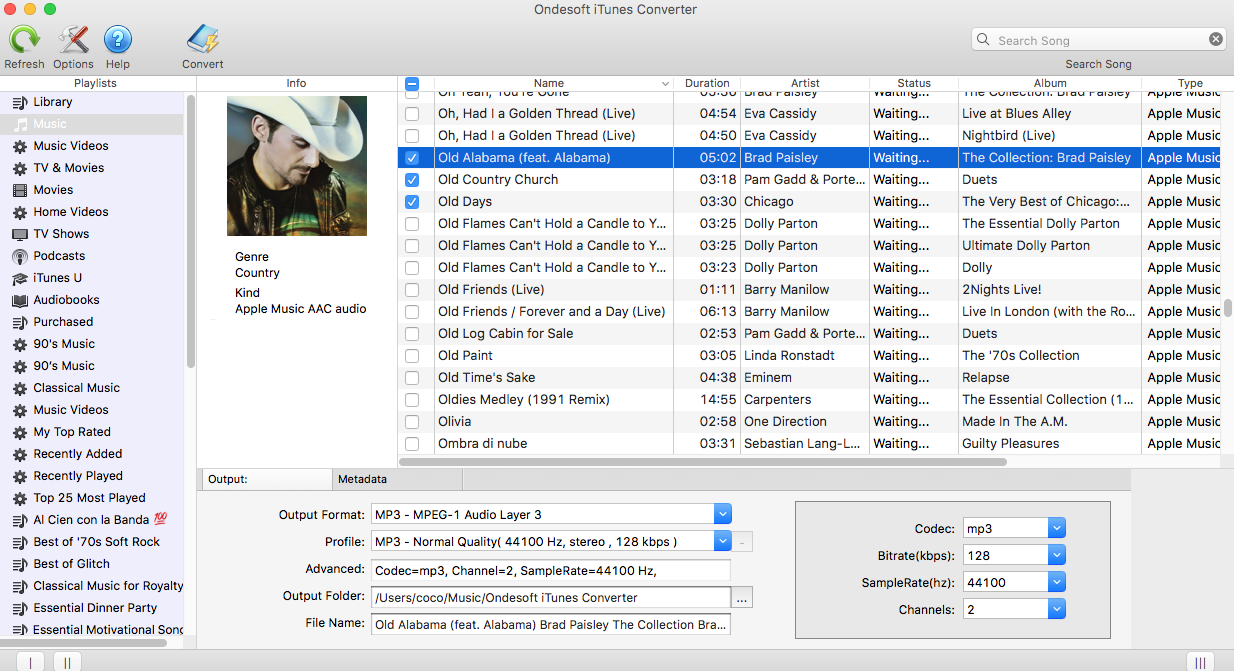Screen dimensions: 1234x671
Task: Sort by the Duration column header
Action: [x=707, y=83]
